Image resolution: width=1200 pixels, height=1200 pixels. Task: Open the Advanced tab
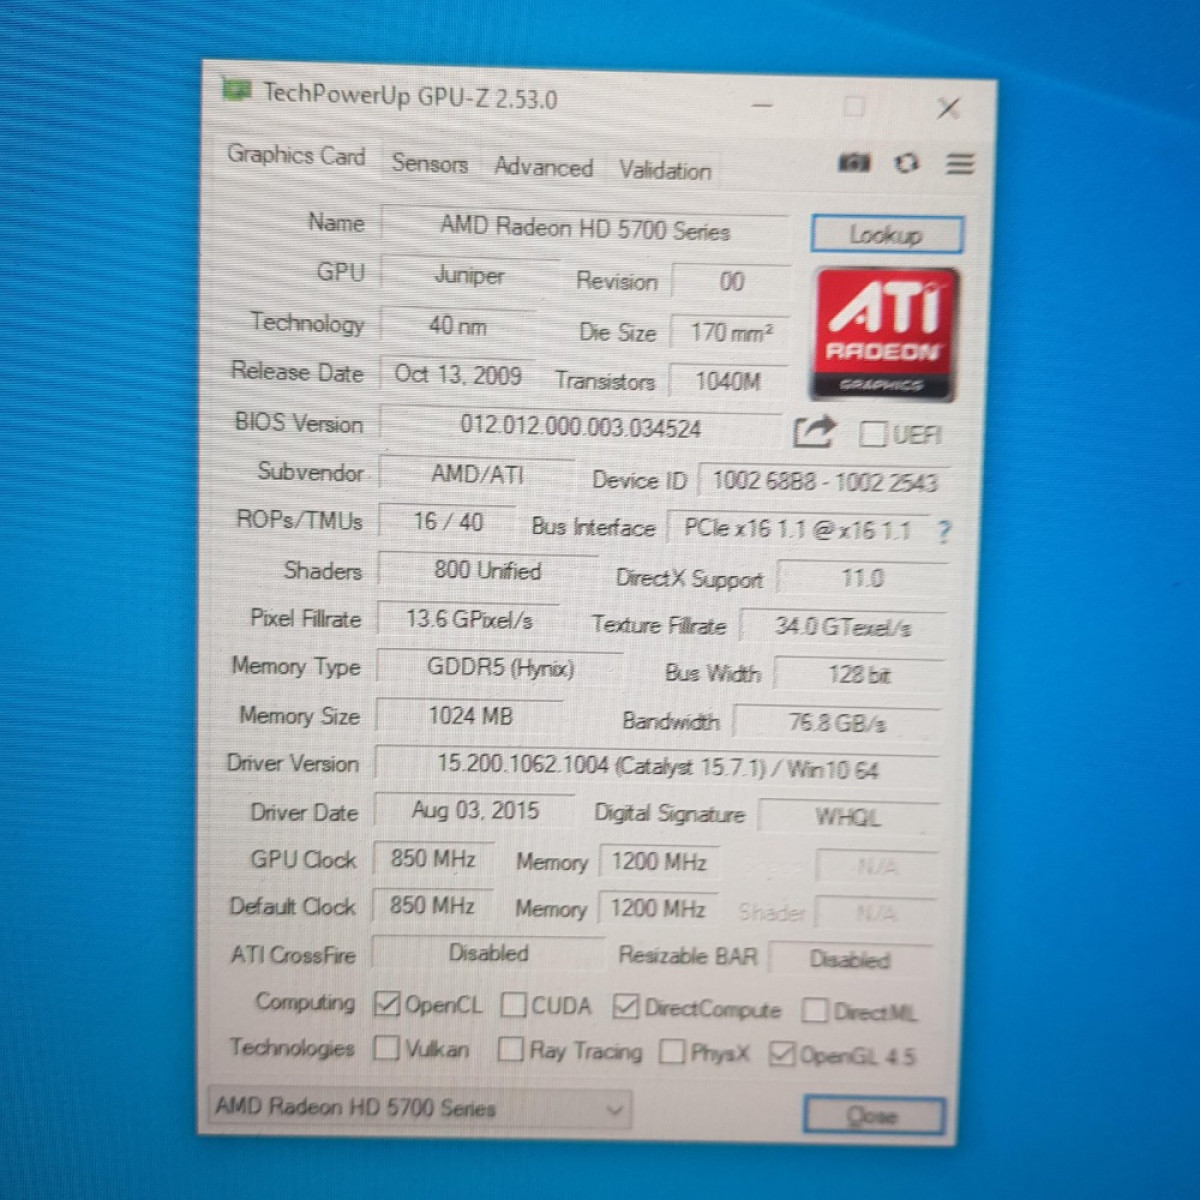543,167
